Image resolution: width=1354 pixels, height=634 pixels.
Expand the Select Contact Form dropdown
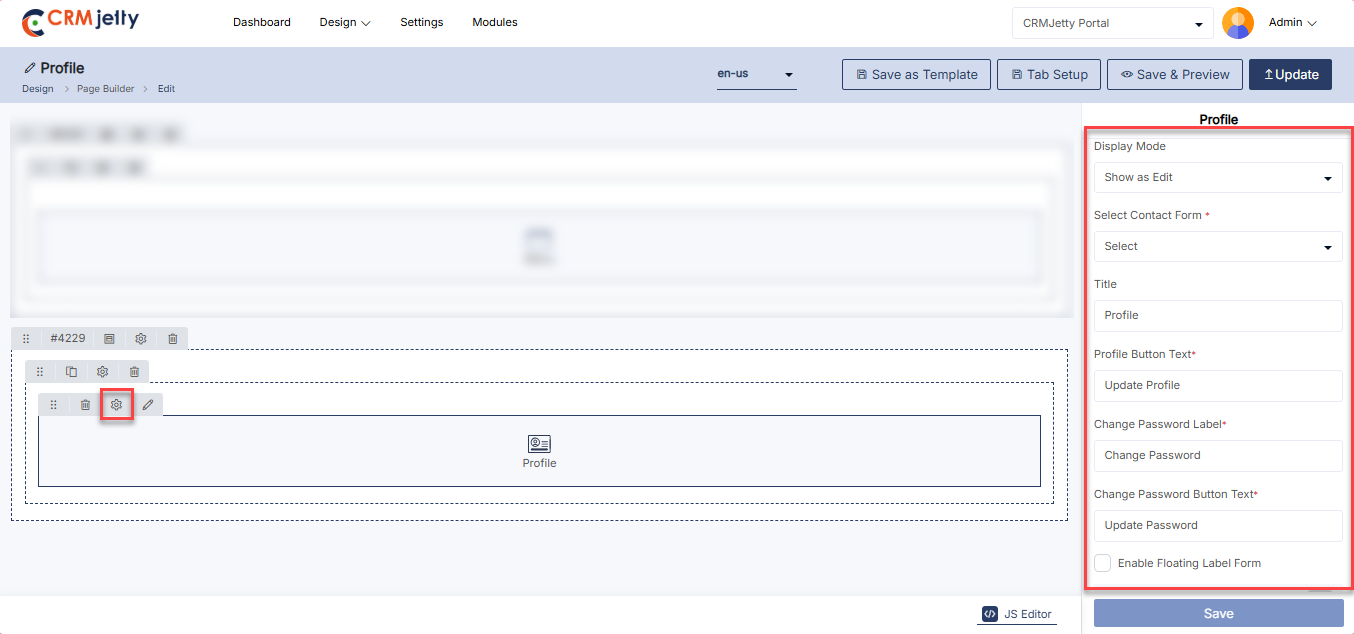tap(1217, 247)
